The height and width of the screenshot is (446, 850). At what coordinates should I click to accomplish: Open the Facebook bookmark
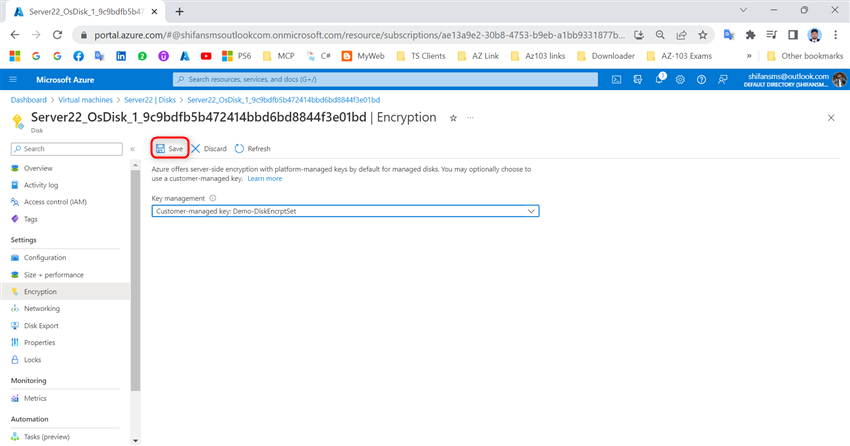point(79,56)
